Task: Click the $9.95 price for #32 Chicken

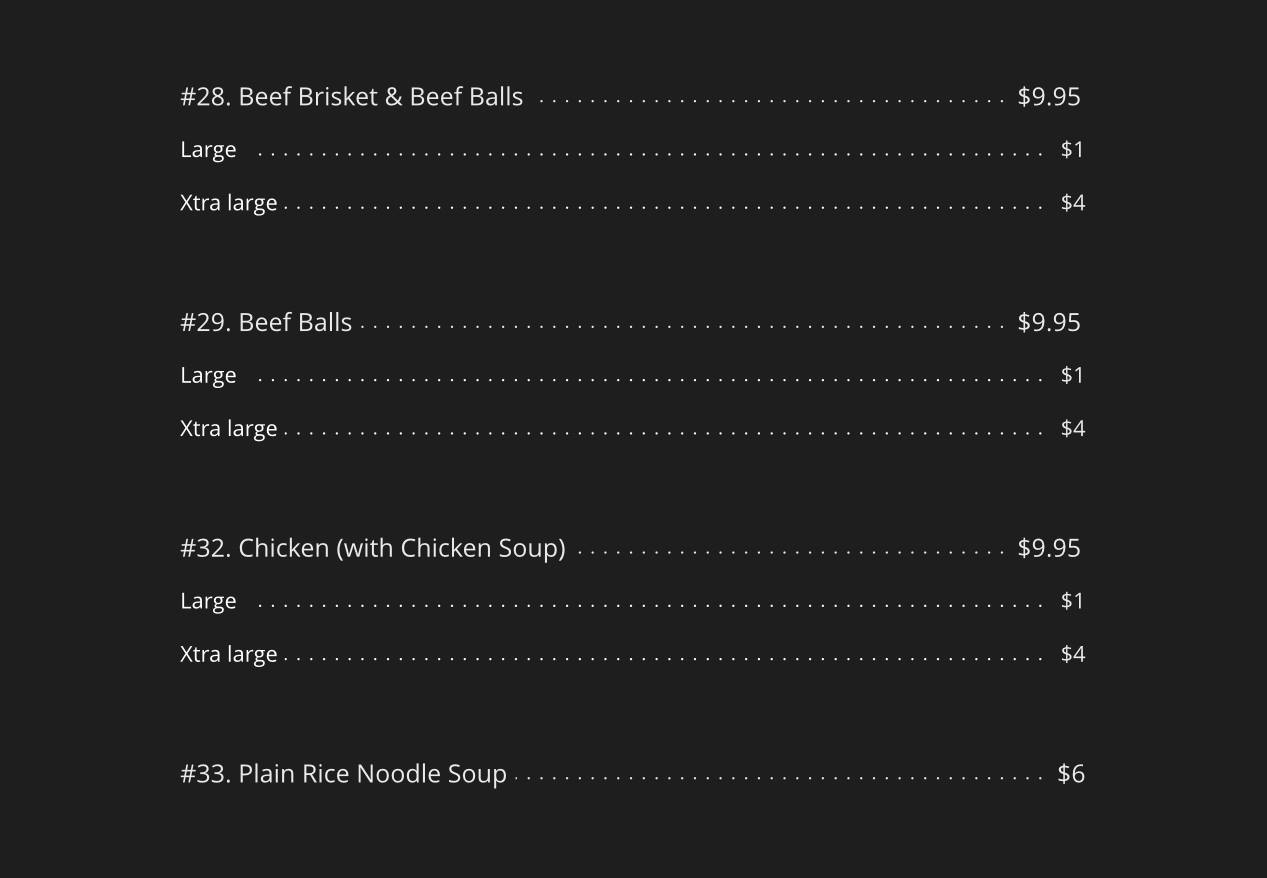Action: [1048, 549]
